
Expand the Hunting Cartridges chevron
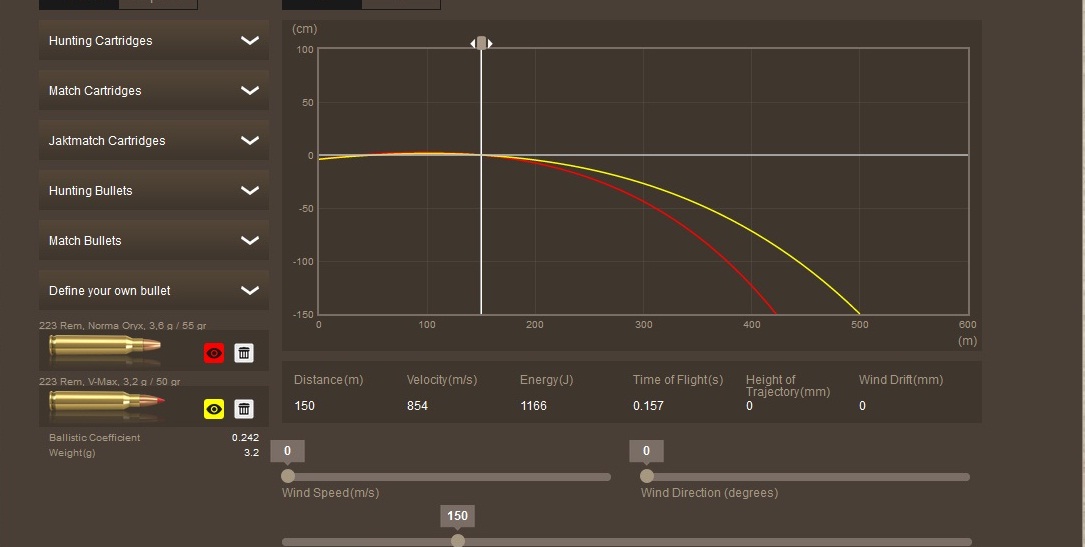[250, 41]
